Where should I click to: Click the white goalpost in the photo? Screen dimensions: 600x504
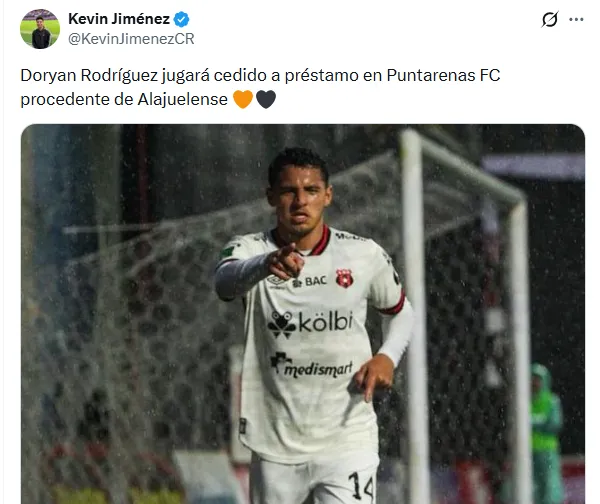413,314
